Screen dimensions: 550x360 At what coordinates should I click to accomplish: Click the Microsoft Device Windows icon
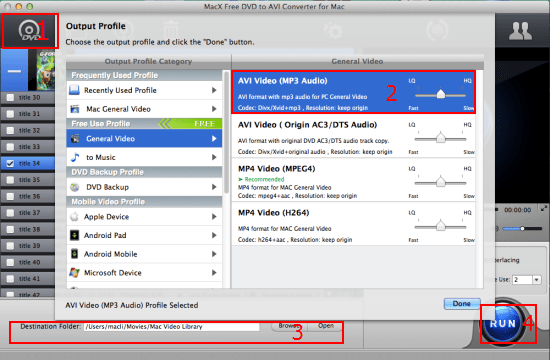coord(74,273)
